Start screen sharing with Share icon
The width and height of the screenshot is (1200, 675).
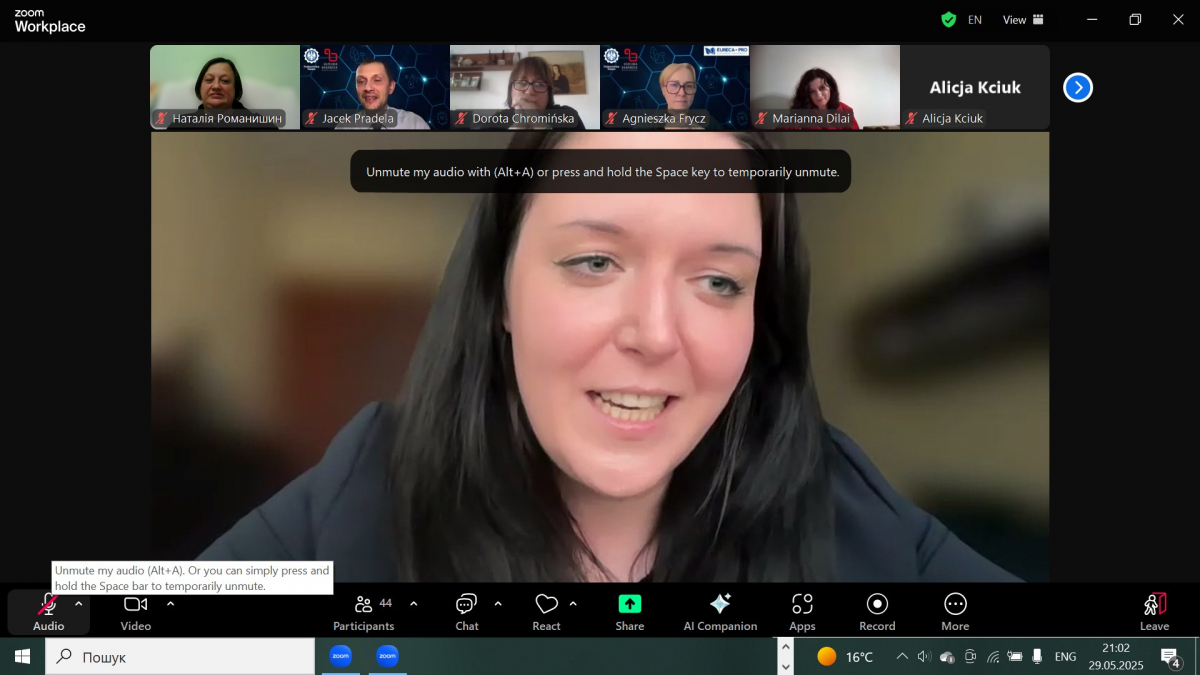coord(629,605)
